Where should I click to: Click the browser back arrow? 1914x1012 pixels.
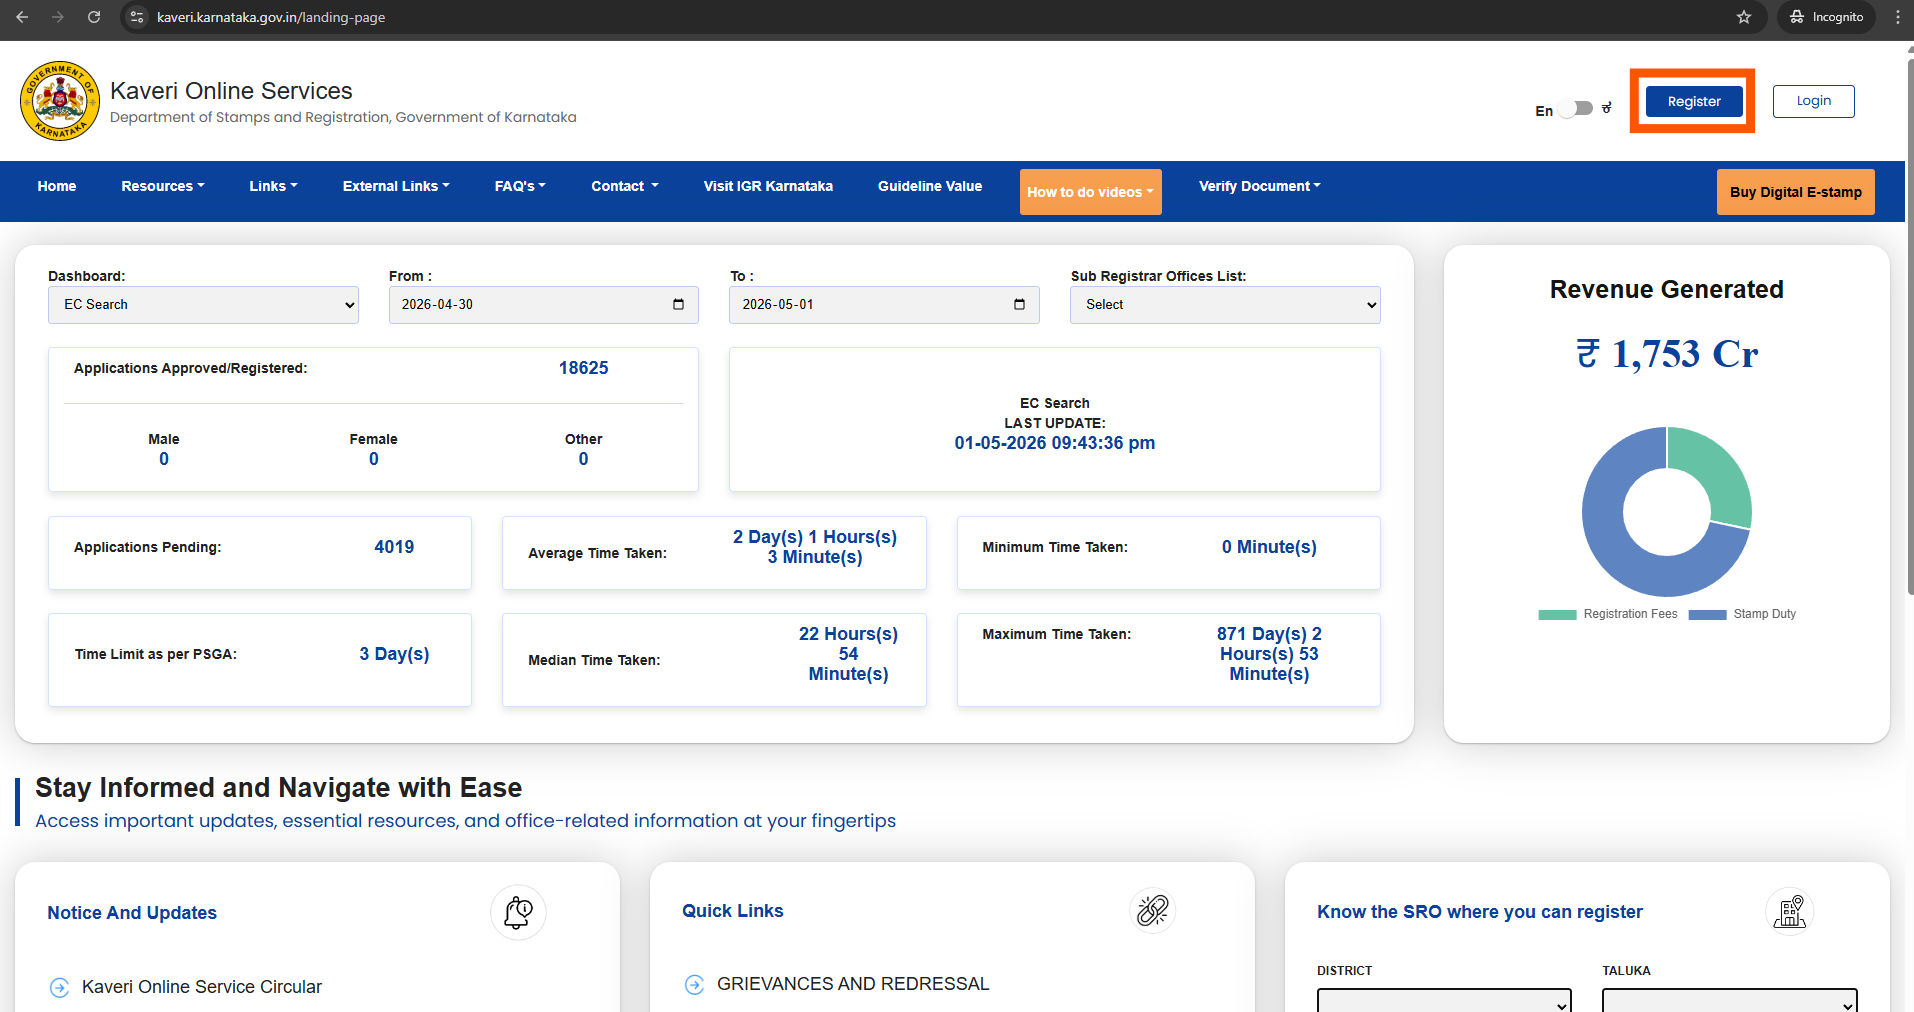click(22, 17)
